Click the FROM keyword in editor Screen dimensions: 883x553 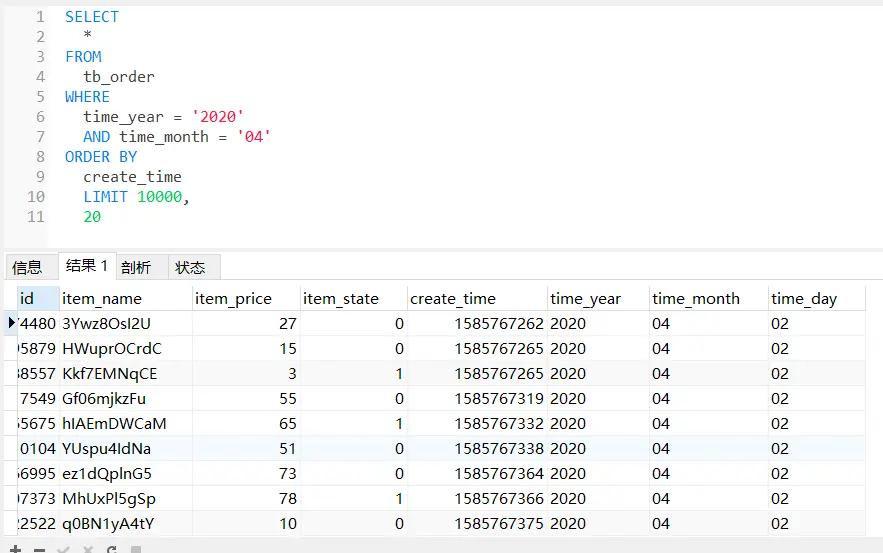pos(83,57)
